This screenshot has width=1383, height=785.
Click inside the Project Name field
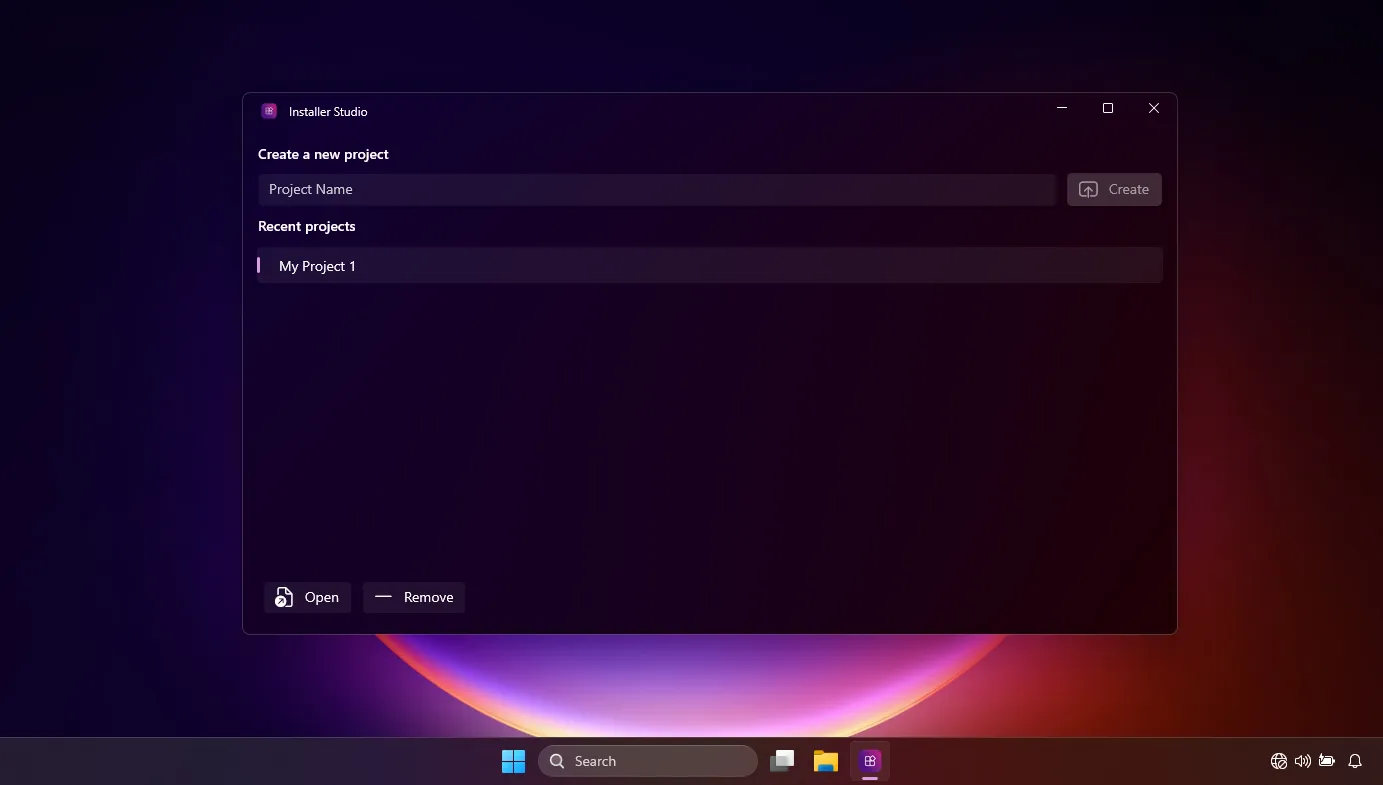click(x=656, y=189)
